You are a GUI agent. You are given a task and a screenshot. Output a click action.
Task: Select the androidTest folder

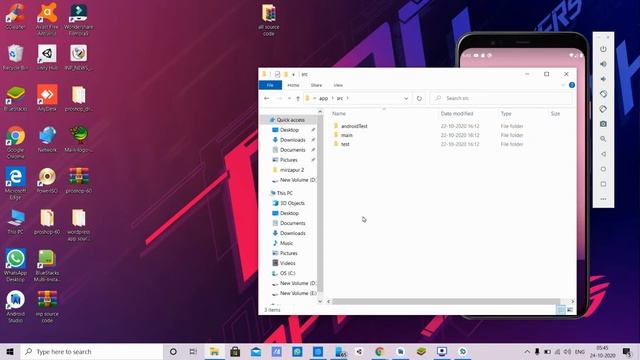[x=354, y=126]
